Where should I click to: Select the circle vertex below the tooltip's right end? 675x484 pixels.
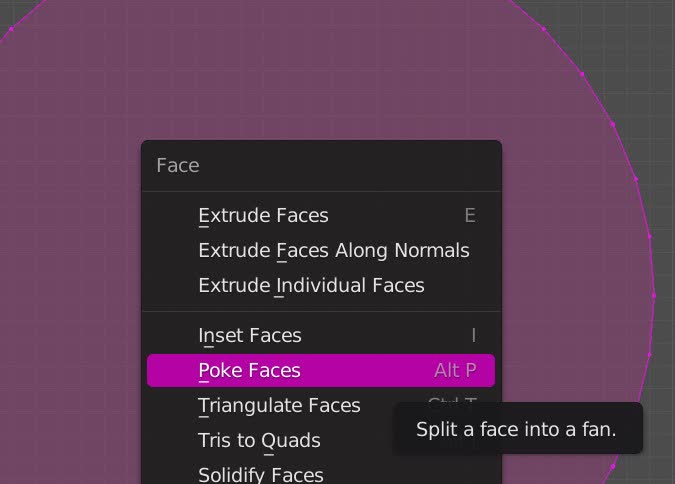pos(613,465)
